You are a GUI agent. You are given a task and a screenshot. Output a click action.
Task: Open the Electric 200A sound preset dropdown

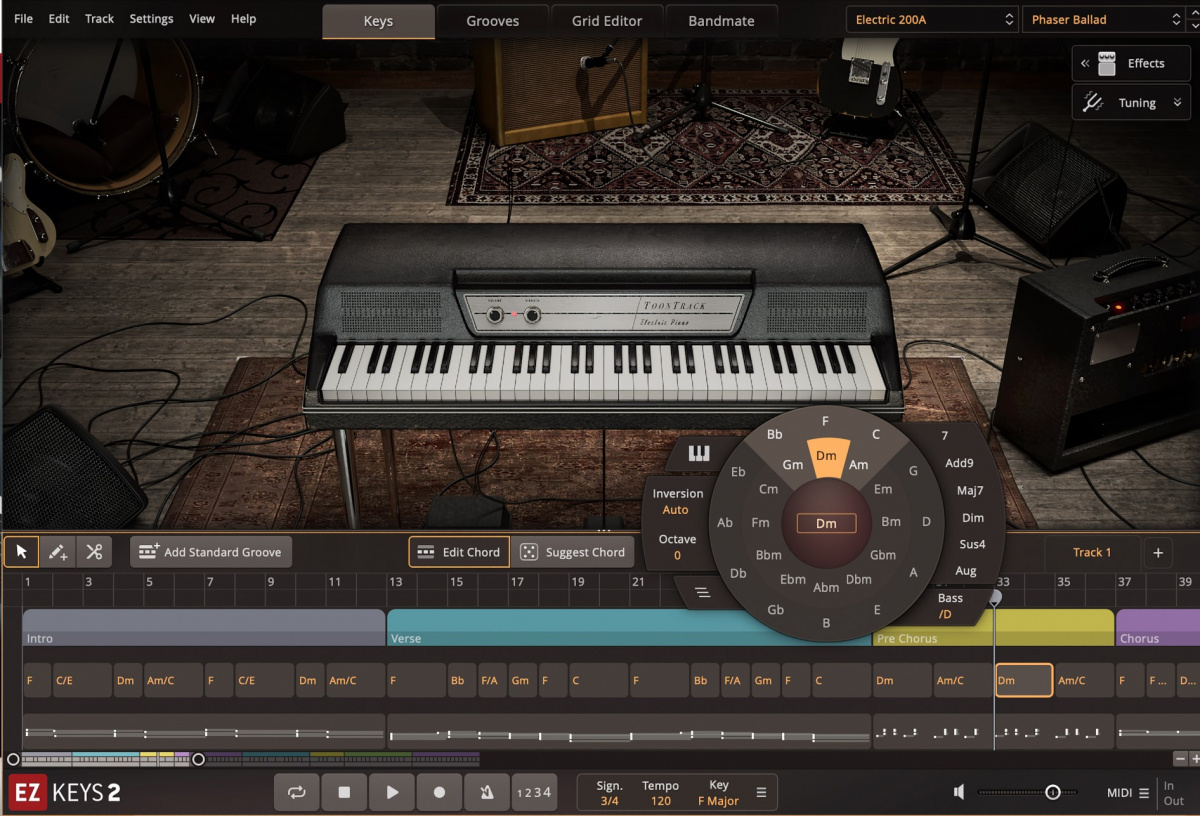click(931, 18)
